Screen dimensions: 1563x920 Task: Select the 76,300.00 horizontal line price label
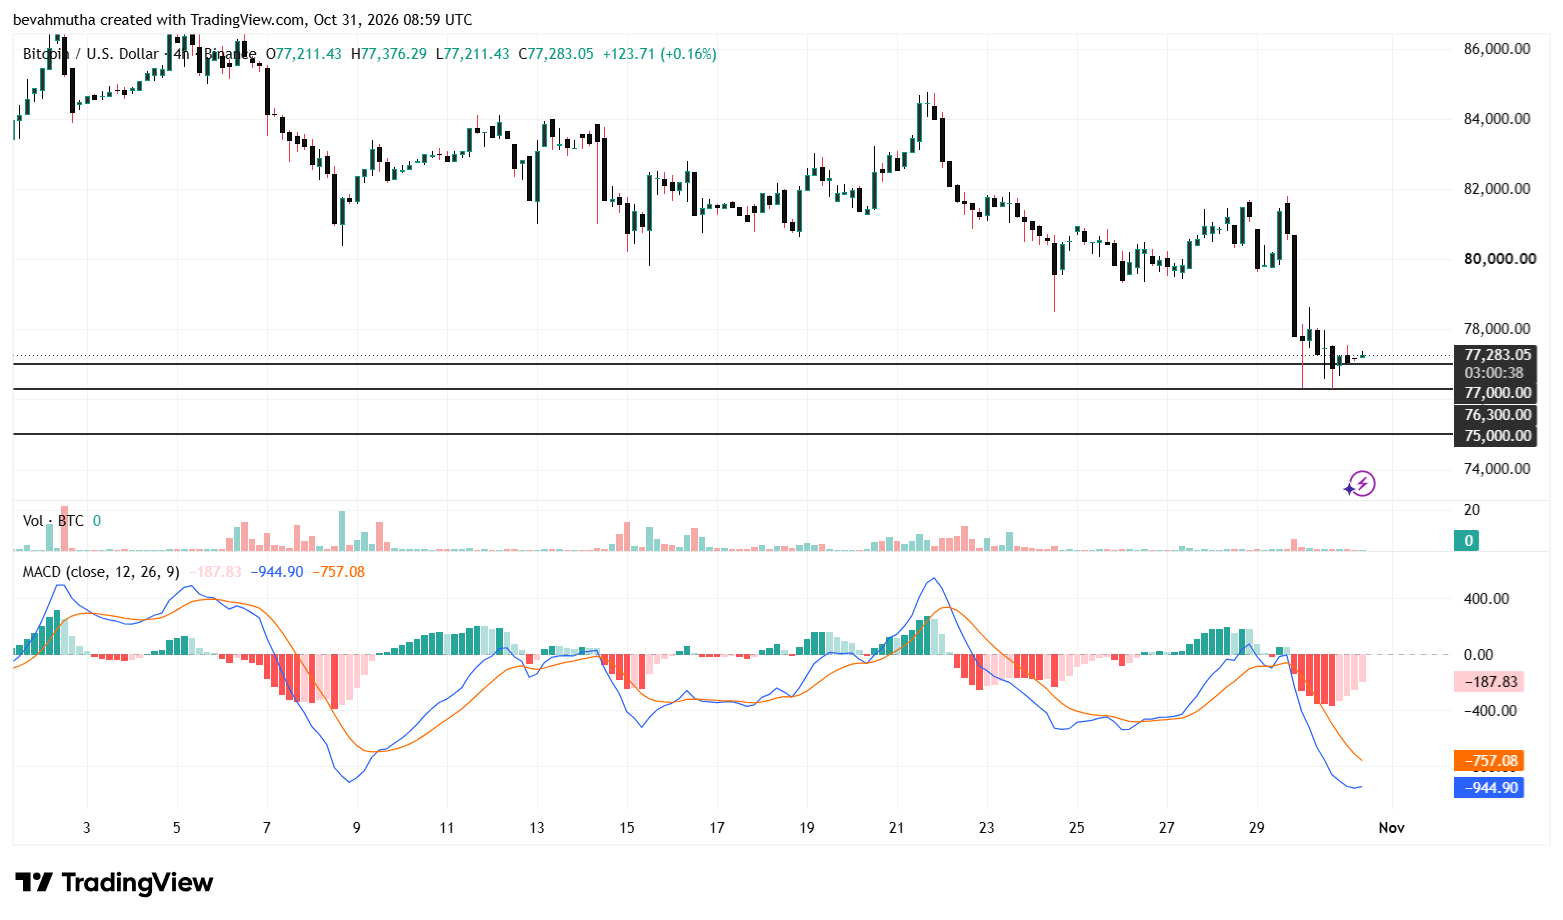click(x=1497, y=415)
